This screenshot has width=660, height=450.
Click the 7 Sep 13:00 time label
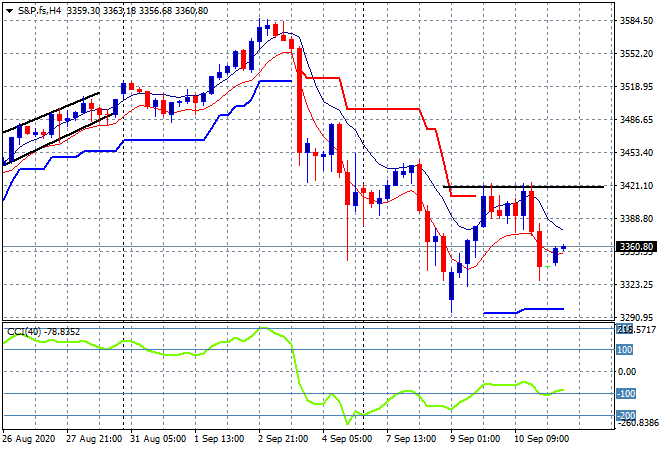[411, 439]
